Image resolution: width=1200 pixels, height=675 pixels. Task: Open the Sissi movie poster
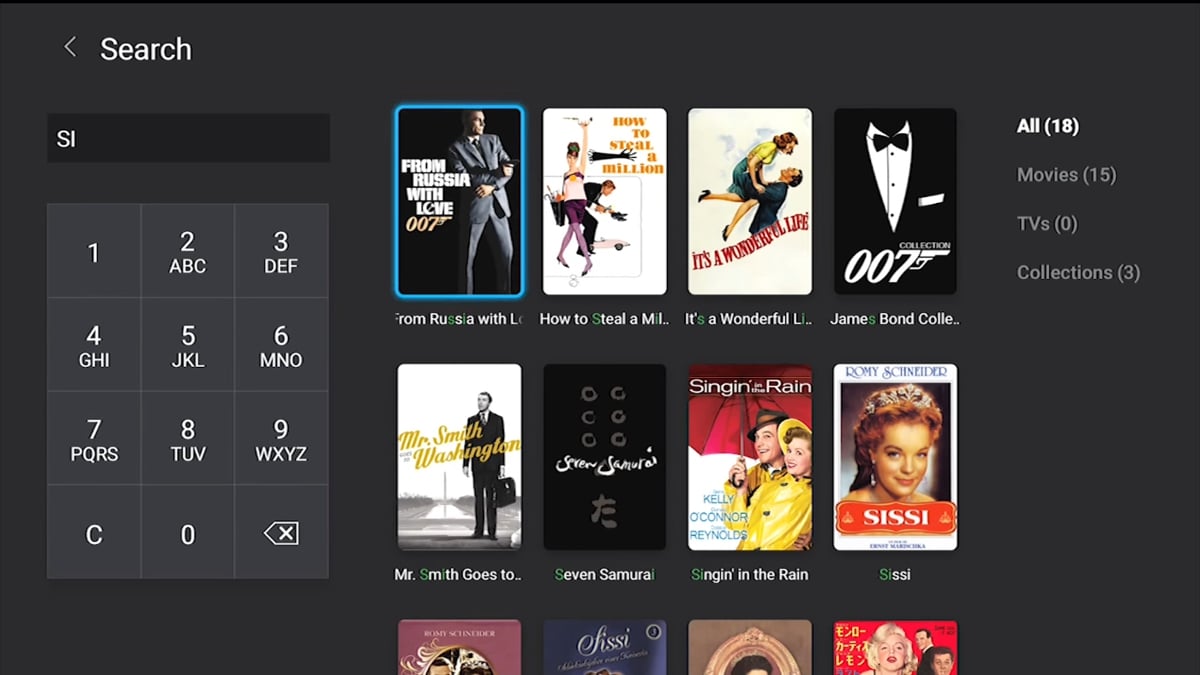(895, 457)
